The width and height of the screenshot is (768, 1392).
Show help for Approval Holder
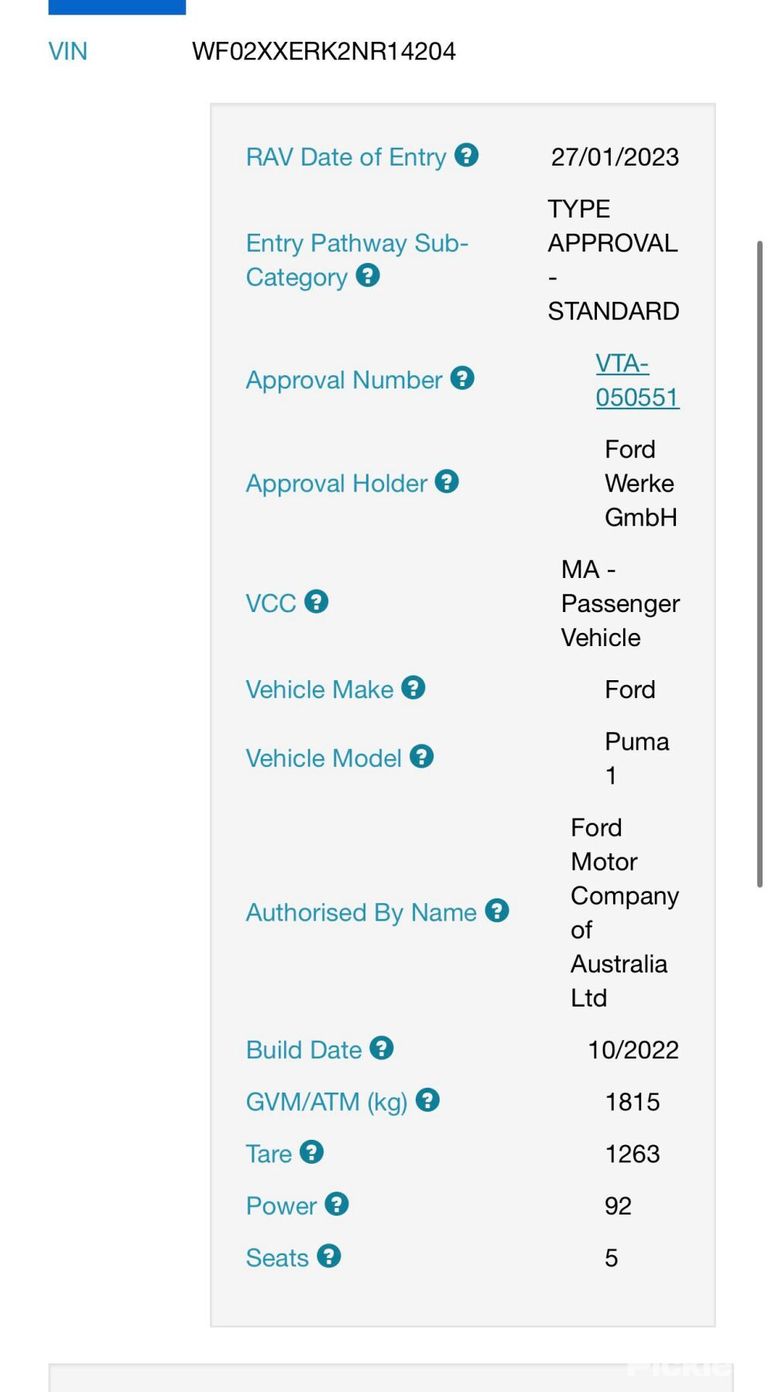pyautogui.click(x=447, y=481)
